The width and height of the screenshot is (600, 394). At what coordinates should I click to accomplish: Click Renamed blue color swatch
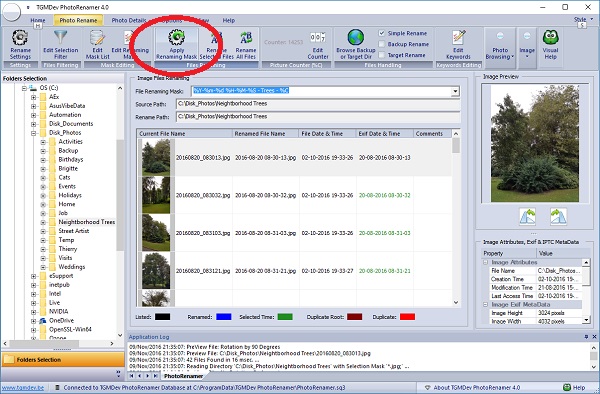tap(223, 317)
